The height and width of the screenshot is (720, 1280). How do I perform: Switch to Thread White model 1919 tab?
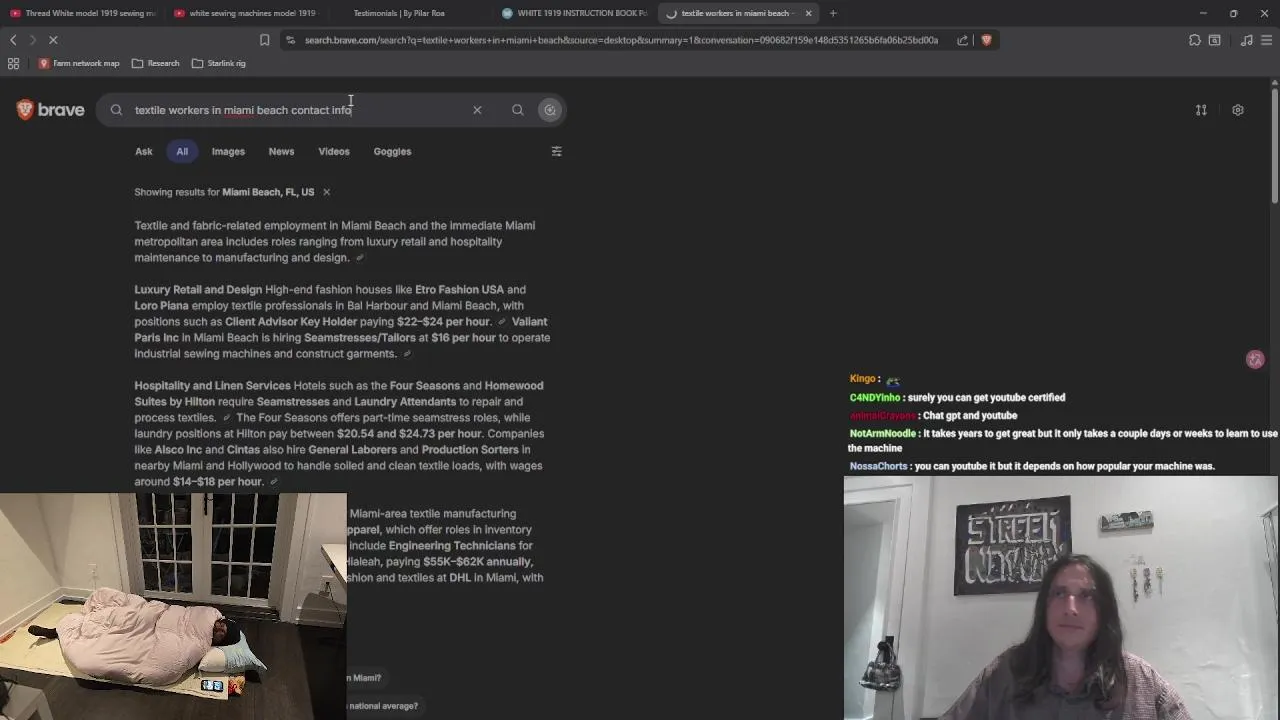pyautogui.click(x=83, y=13)
